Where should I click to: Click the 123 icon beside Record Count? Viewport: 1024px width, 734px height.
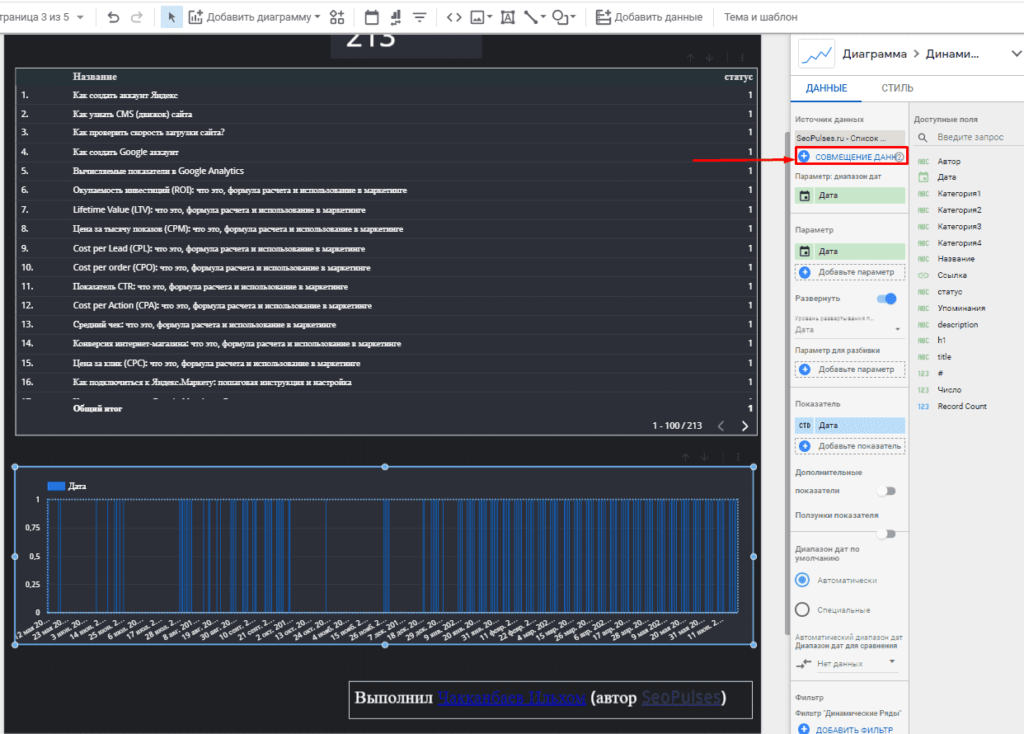tap(923, 406)
